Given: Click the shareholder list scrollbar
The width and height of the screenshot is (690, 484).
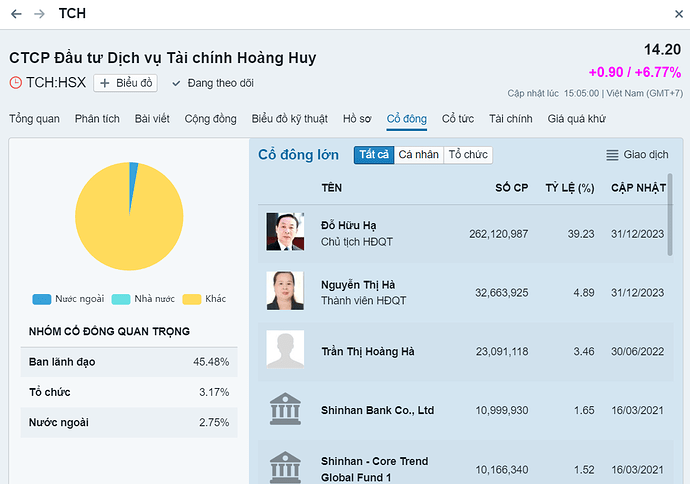Looking at the screenshot, I should [x=669, y=230].
